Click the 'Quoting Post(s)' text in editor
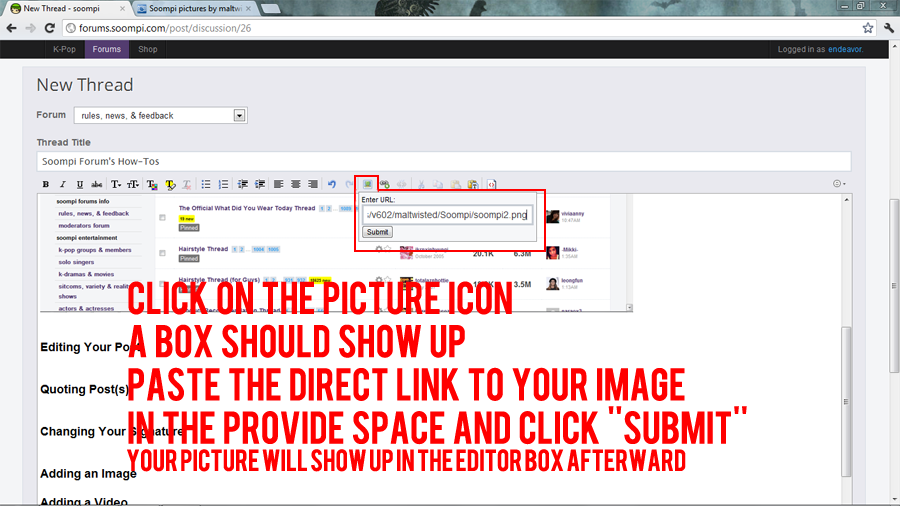 (x=84, y=390)
